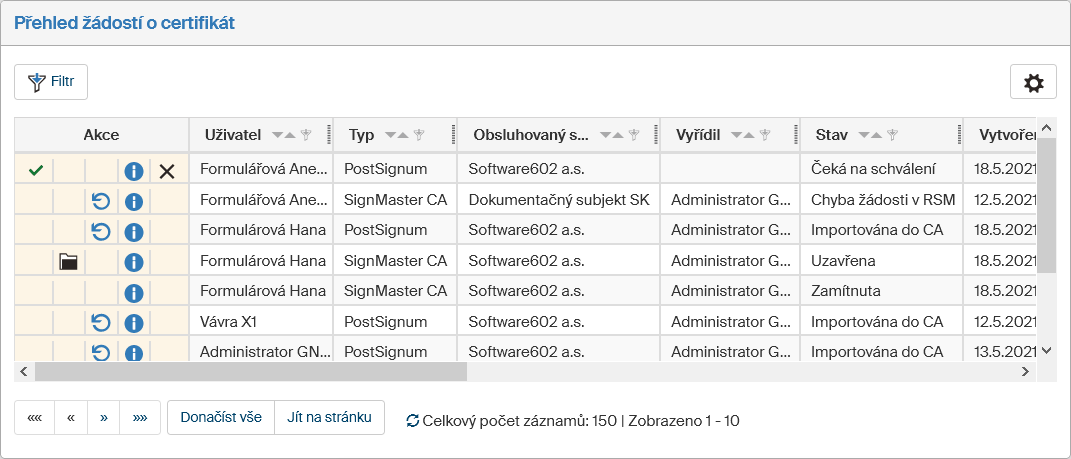
Task: Go to the next page of records
Action: [104, 418]
